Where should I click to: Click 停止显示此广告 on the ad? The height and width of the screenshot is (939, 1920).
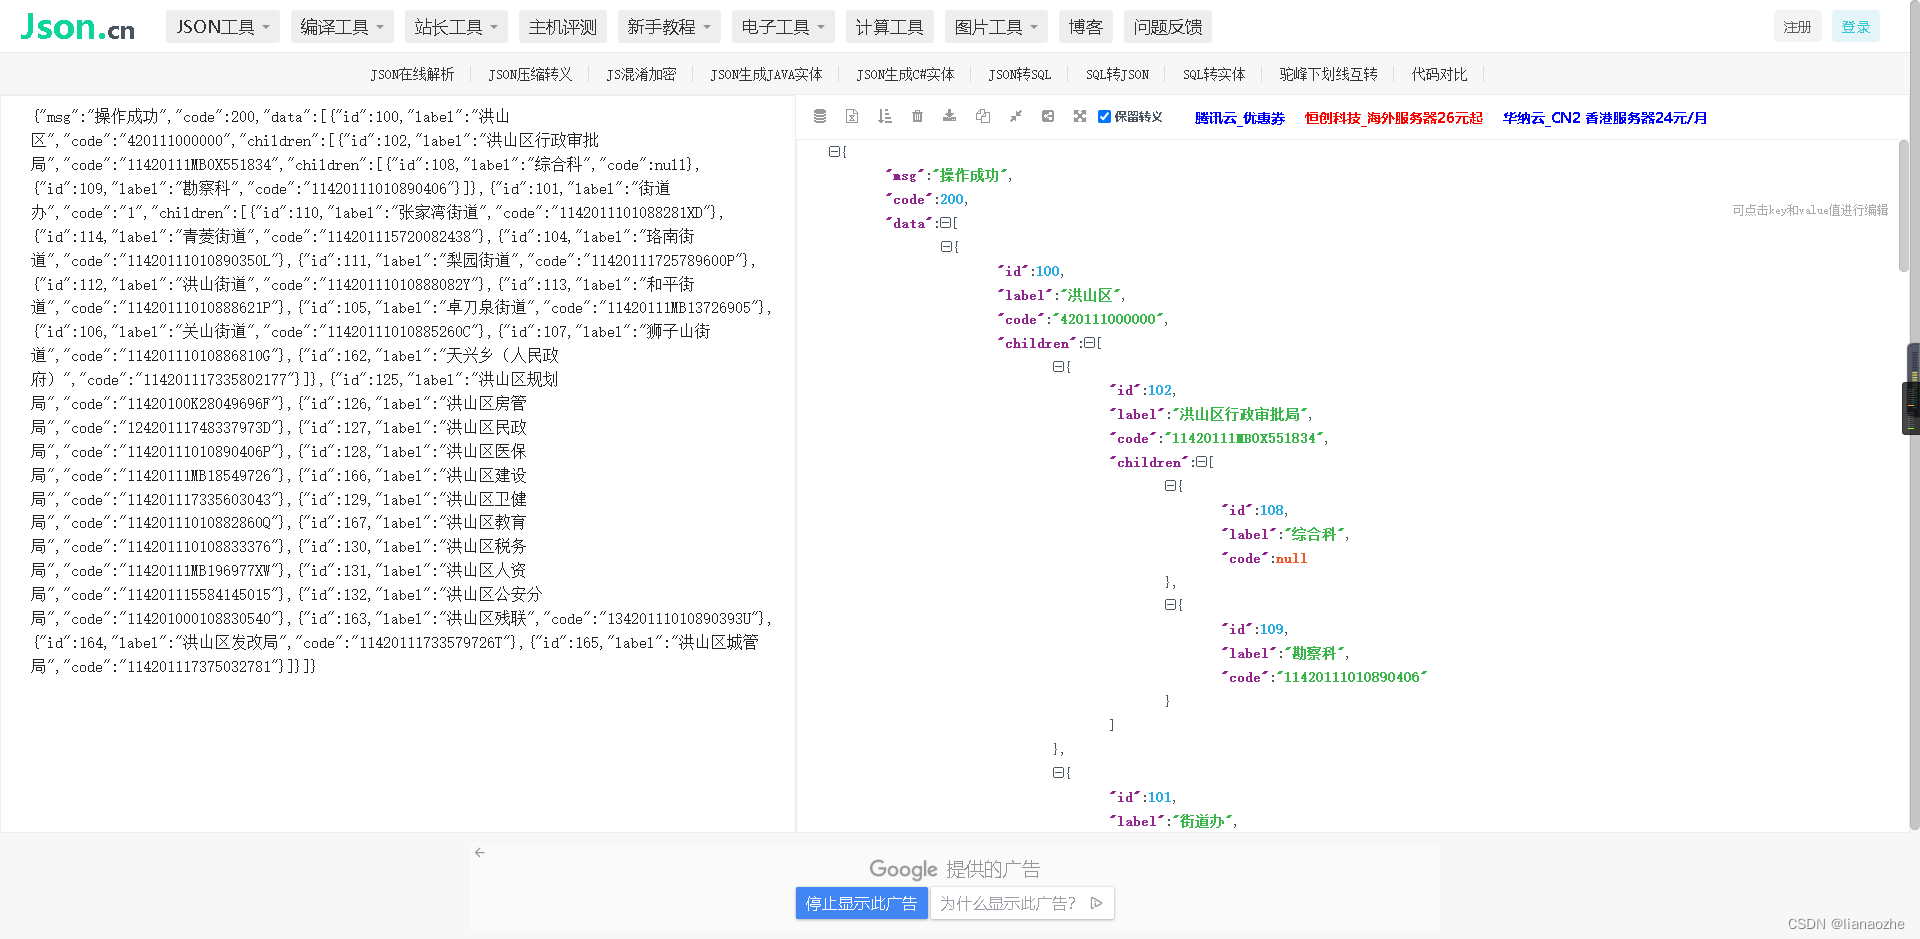(x=861, y=903)
